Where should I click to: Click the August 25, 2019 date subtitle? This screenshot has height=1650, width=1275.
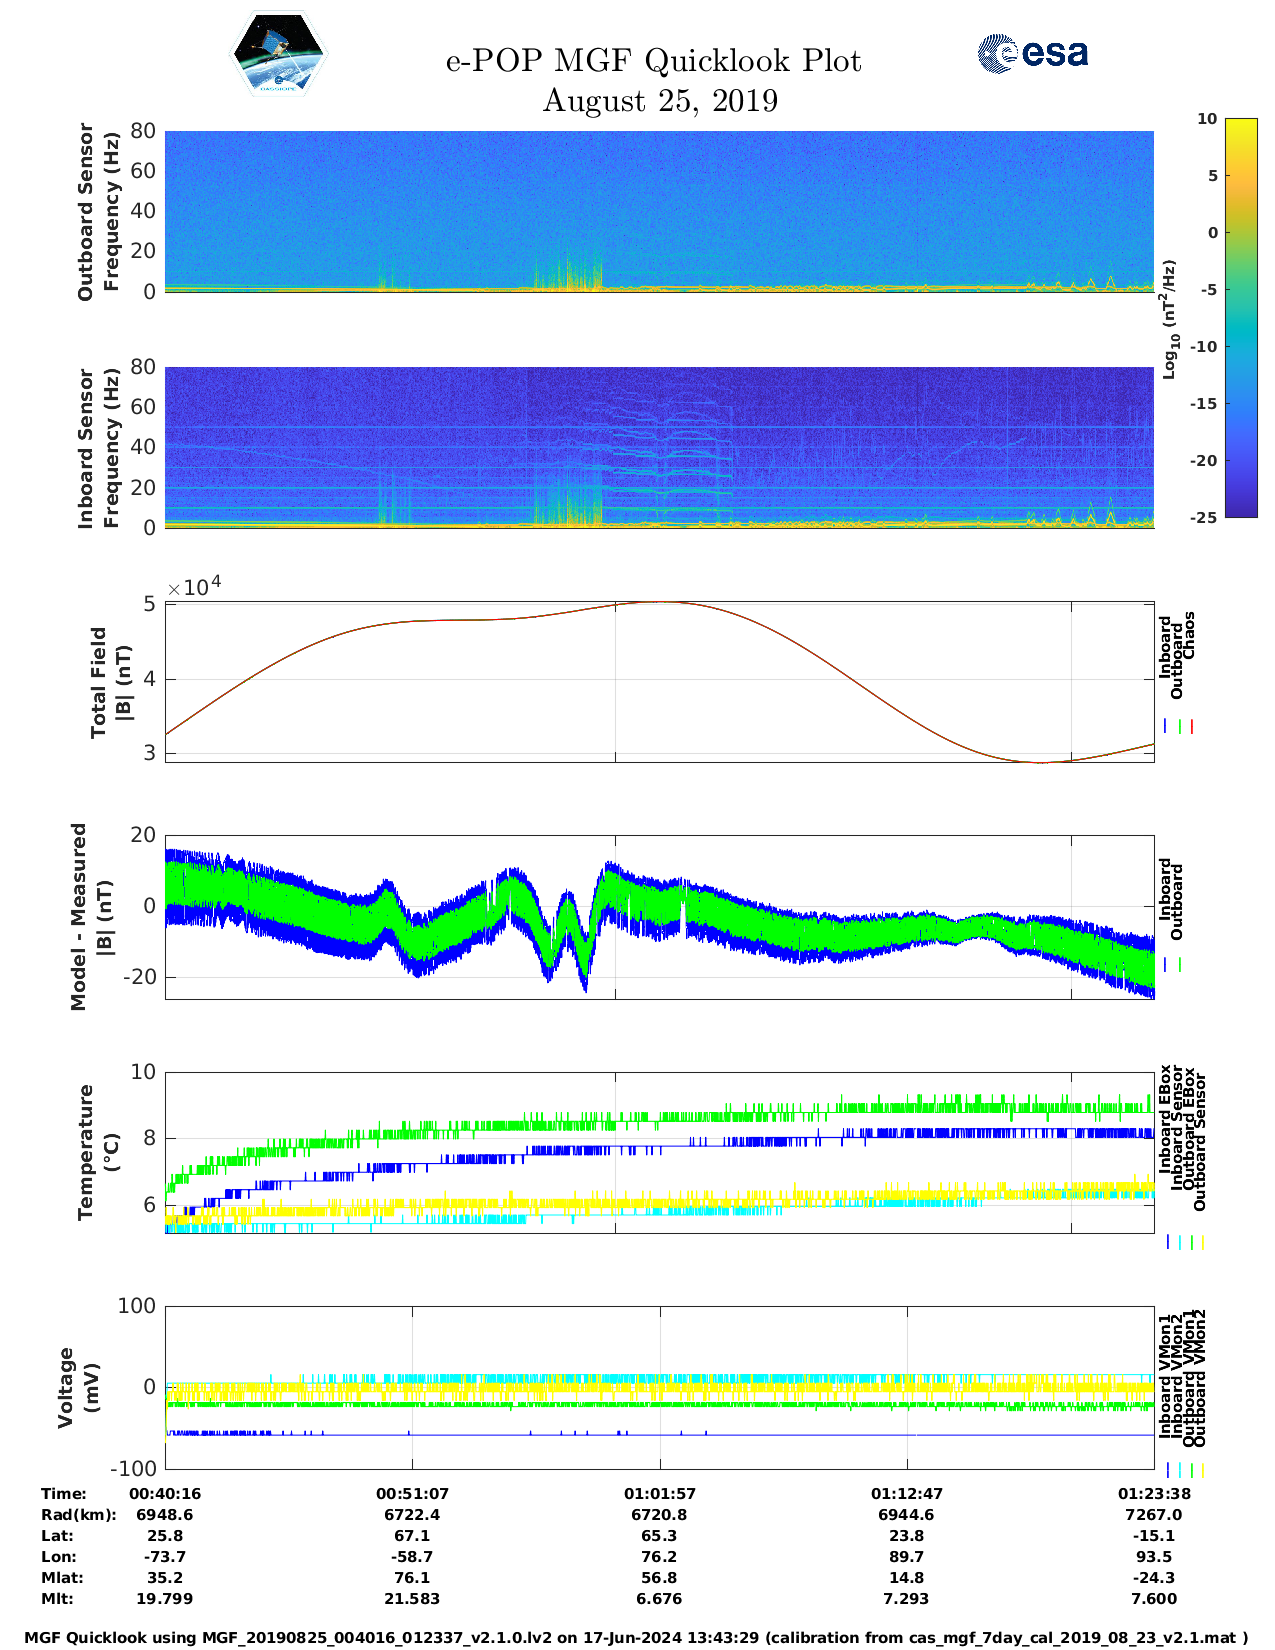[x=660, y=101]
